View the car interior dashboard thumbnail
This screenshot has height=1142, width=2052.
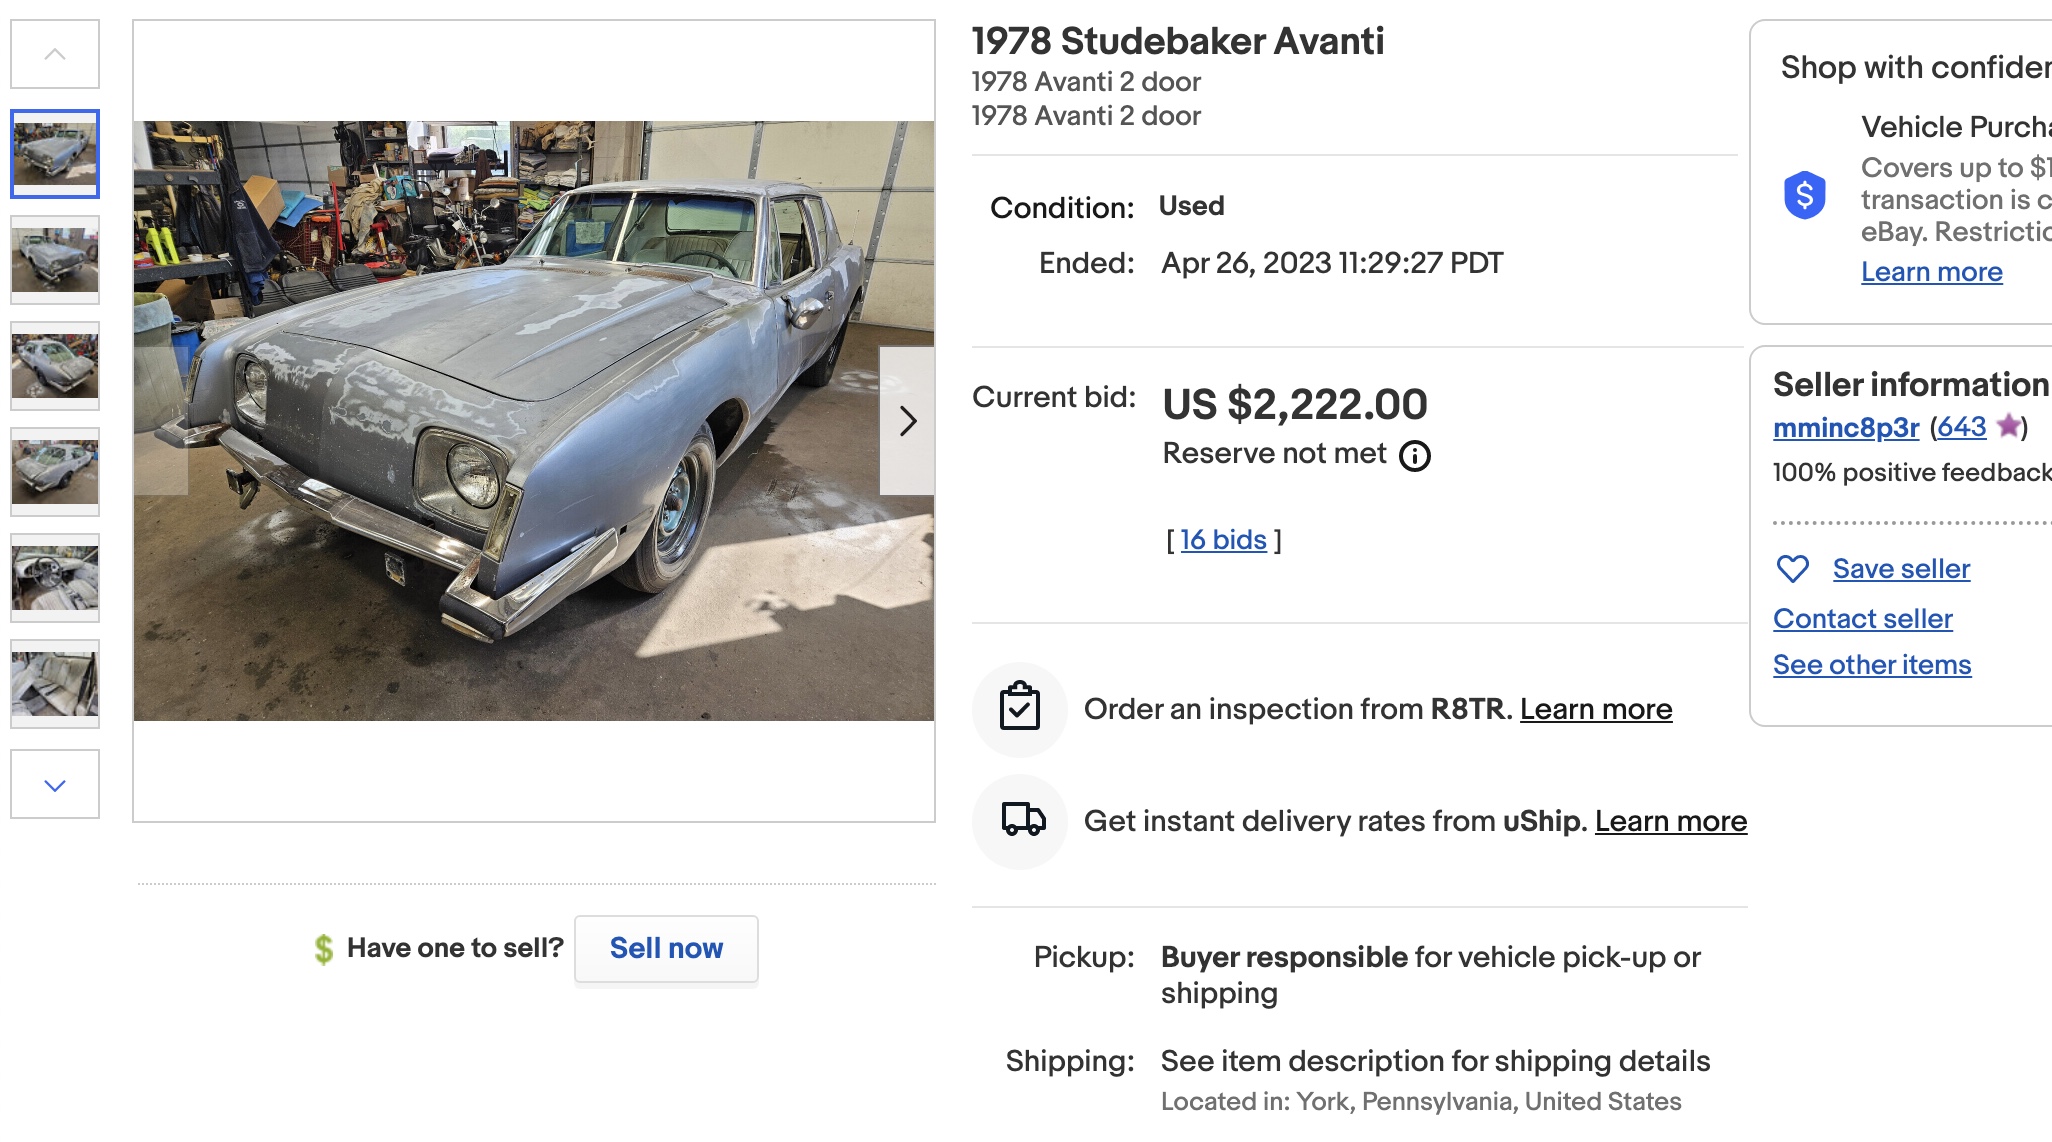55,578
